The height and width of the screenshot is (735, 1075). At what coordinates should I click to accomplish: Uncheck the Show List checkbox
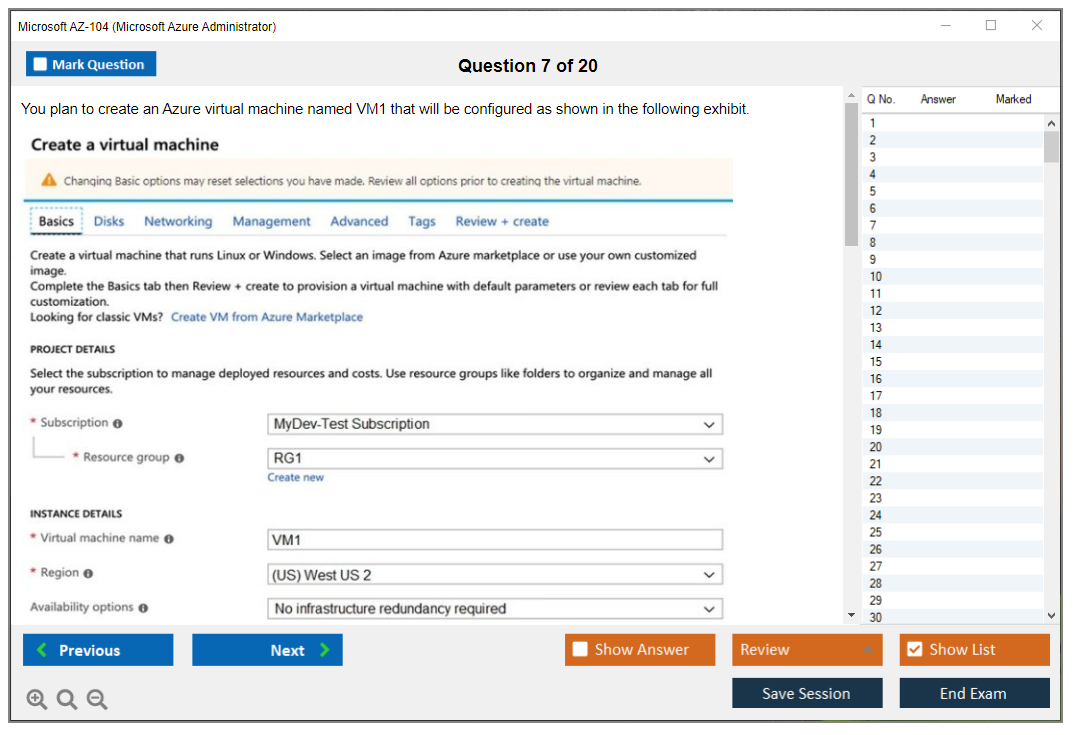[x=914, y=649]
